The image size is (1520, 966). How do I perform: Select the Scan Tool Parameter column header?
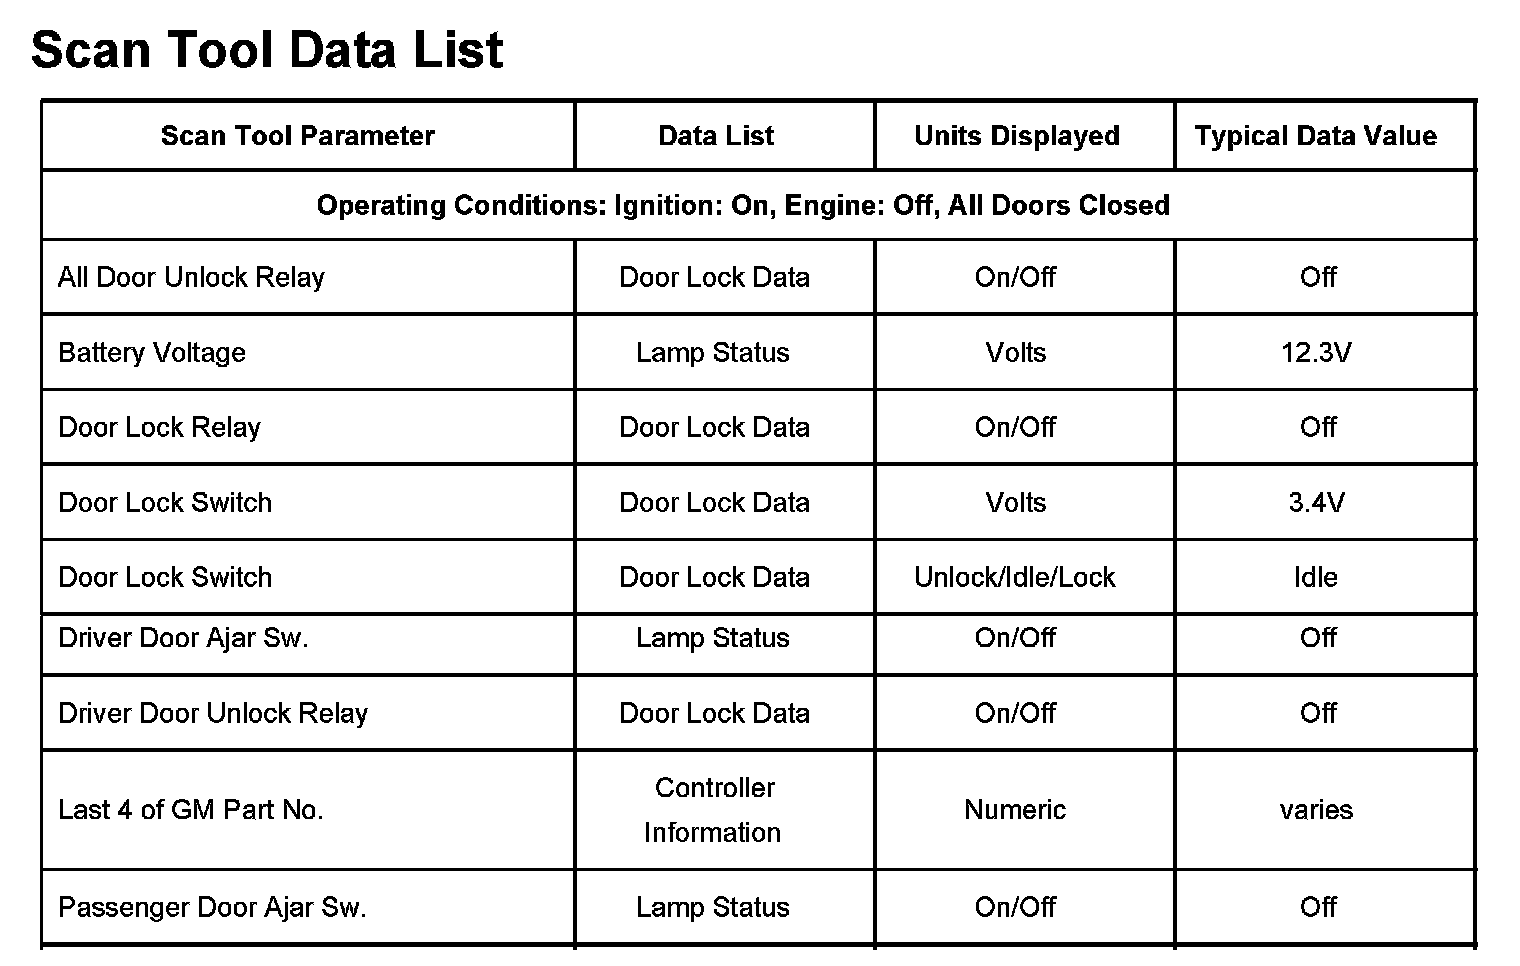[297, 136]
